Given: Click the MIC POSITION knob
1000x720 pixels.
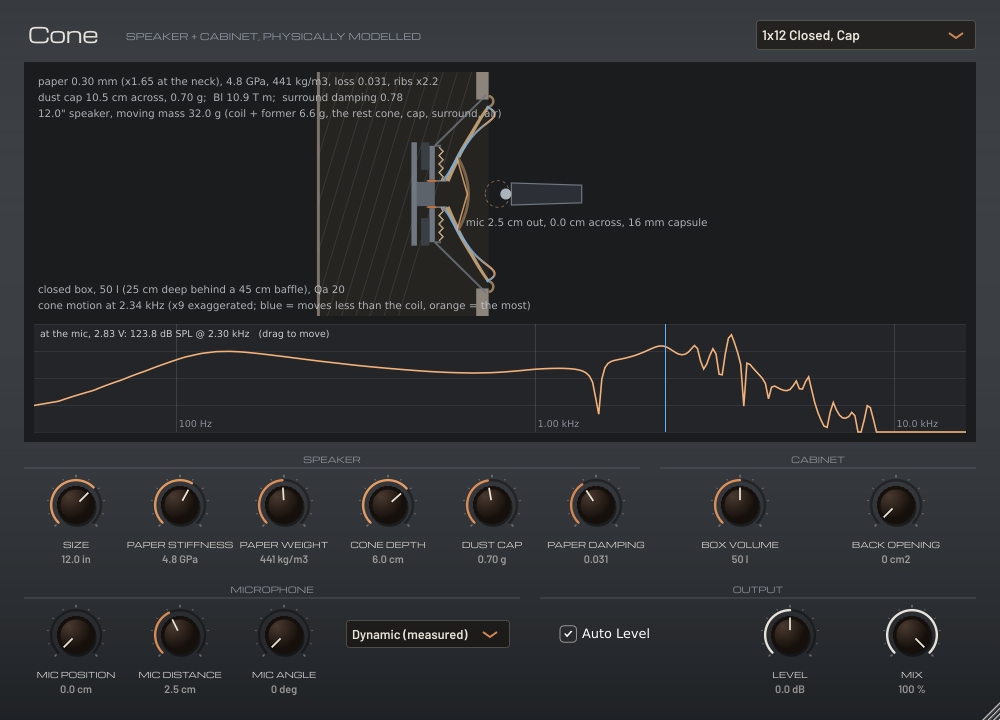Looking at the screenshot, I should [76, 635].
